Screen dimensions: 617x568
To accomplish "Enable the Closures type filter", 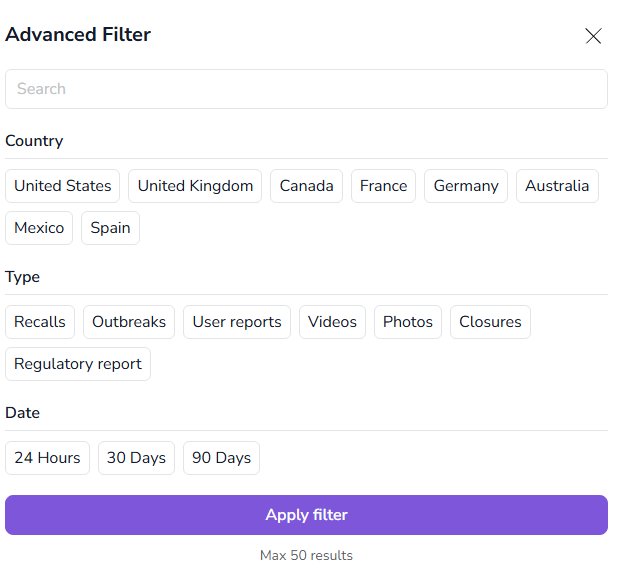I will click(x=490, y=322).
